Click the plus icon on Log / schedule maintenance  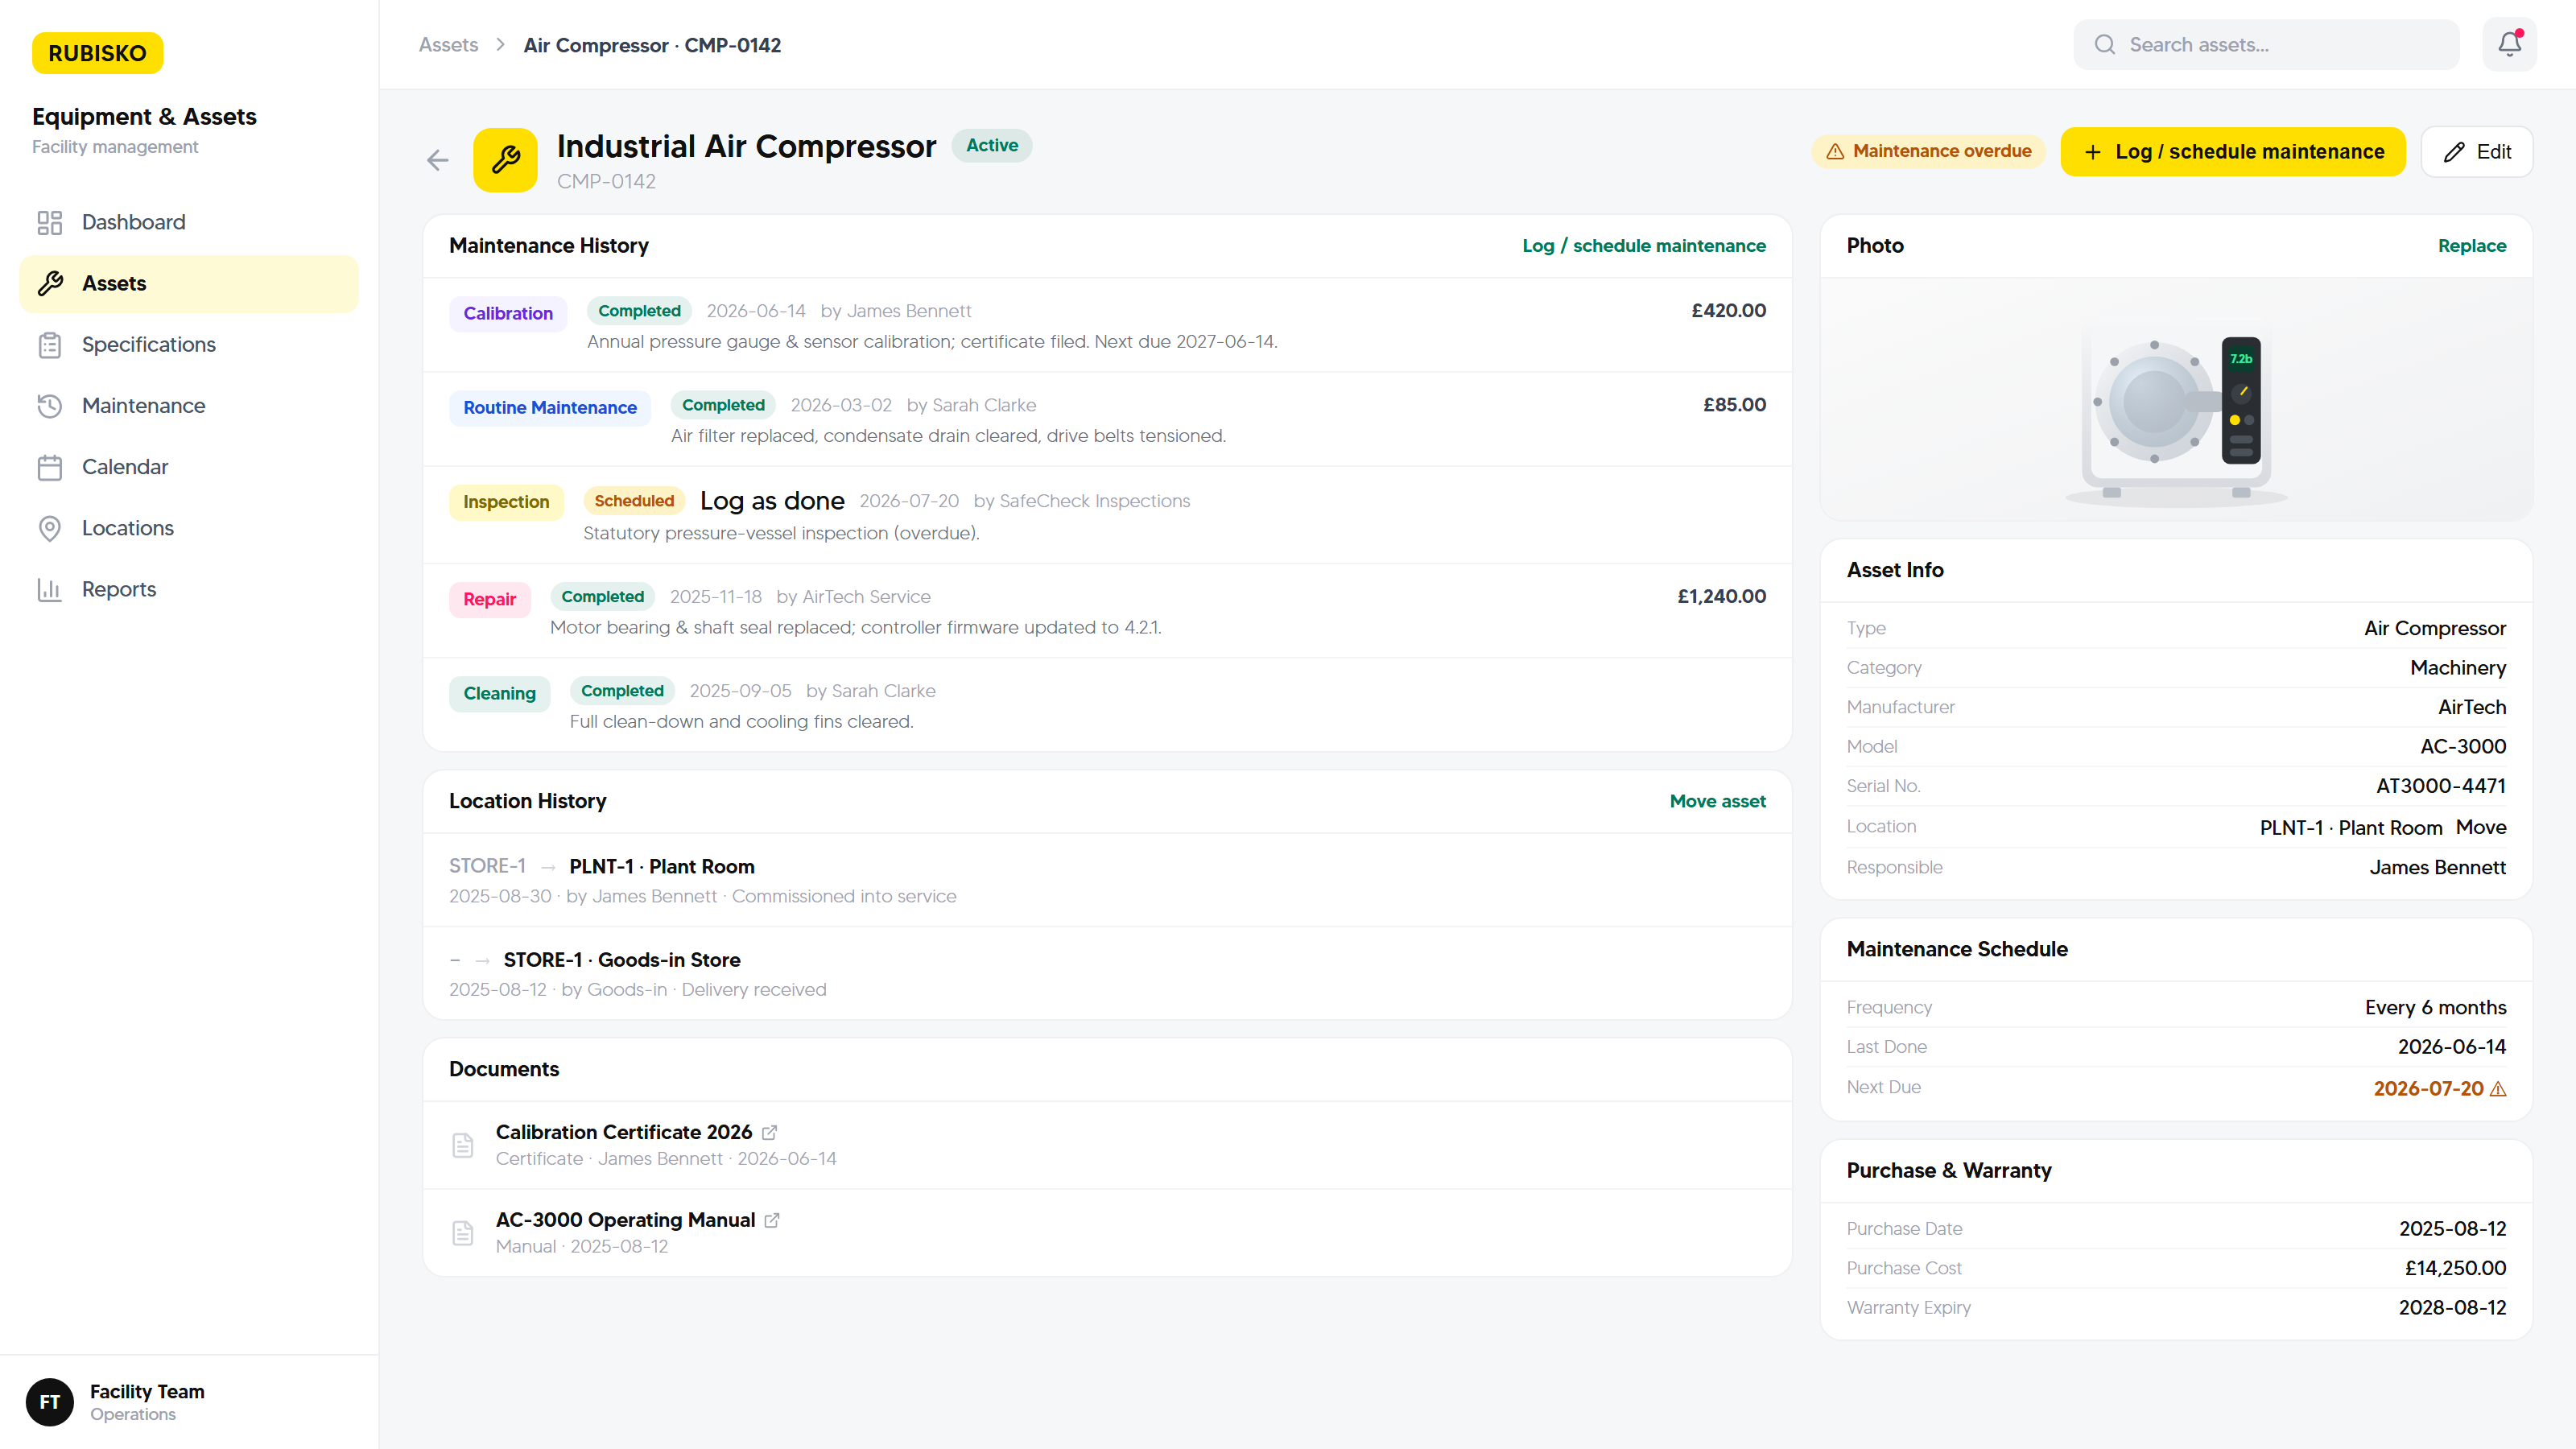tap(2093, 152)
